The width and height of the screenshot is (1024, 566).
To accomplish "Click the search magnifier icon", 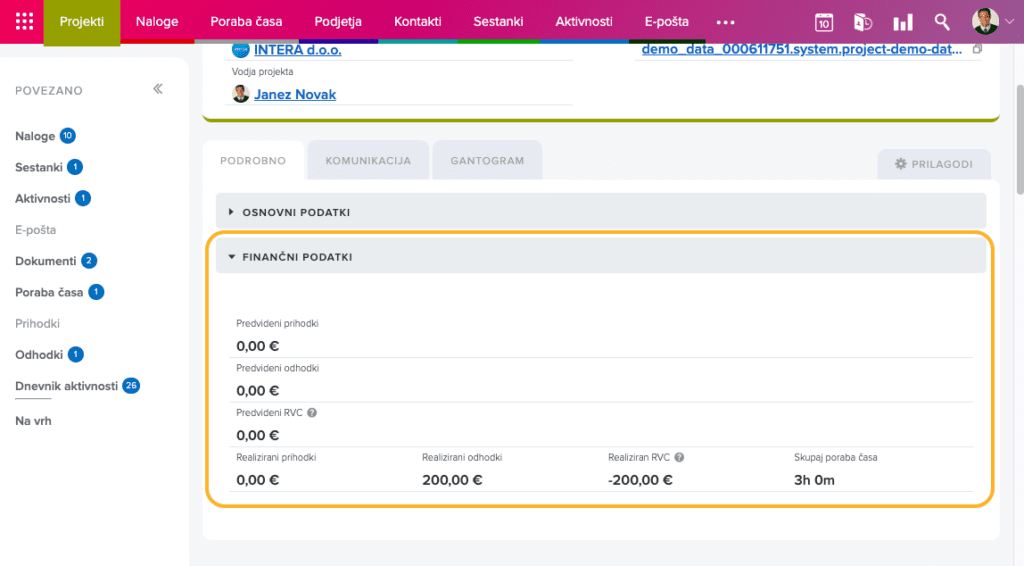I will [x=942, y=22].
